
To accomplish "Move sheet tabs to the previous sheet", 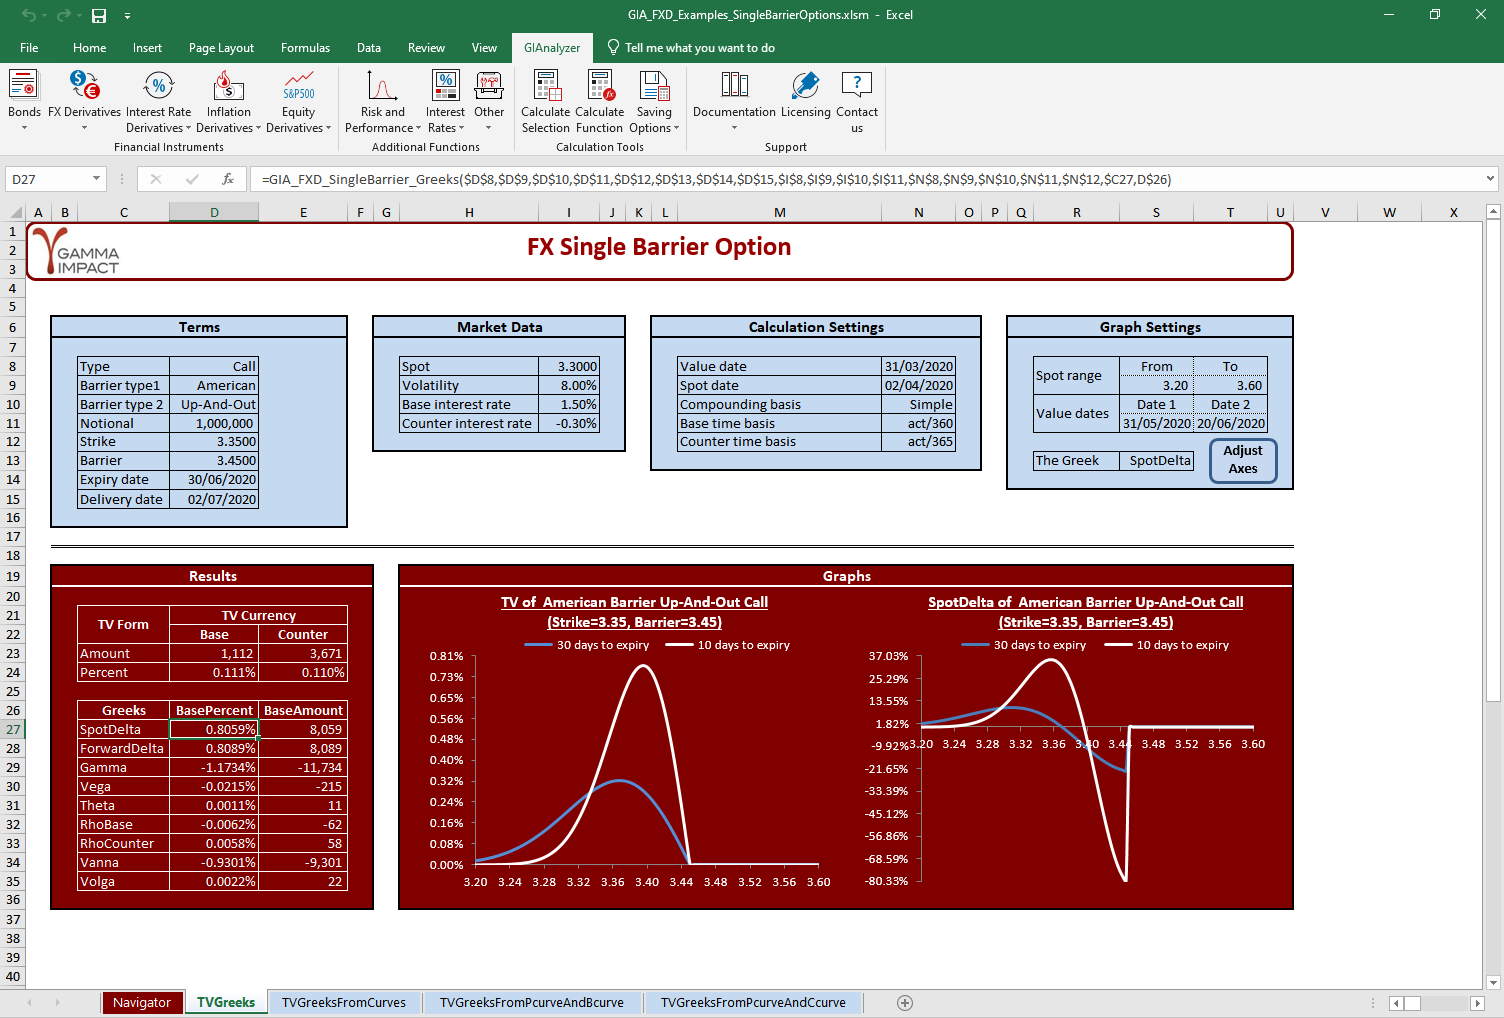I will pos(30,1002).
